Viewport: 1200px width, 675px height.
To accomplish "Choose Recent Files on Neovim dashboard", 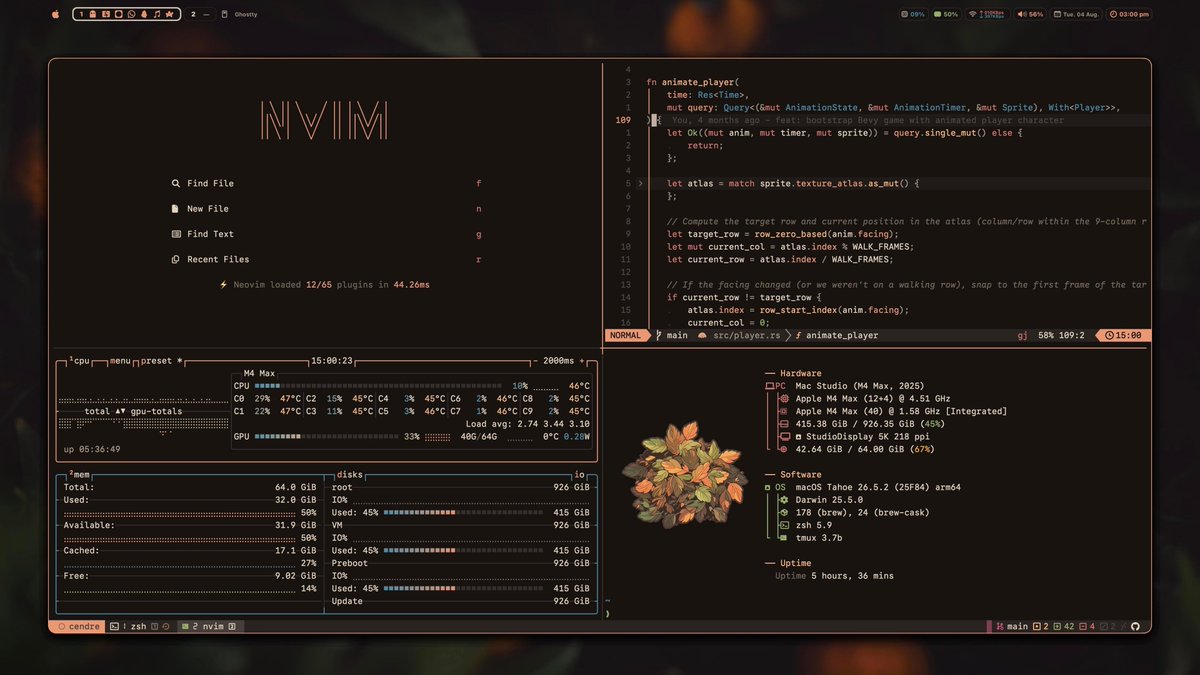I will click(326, 259).
